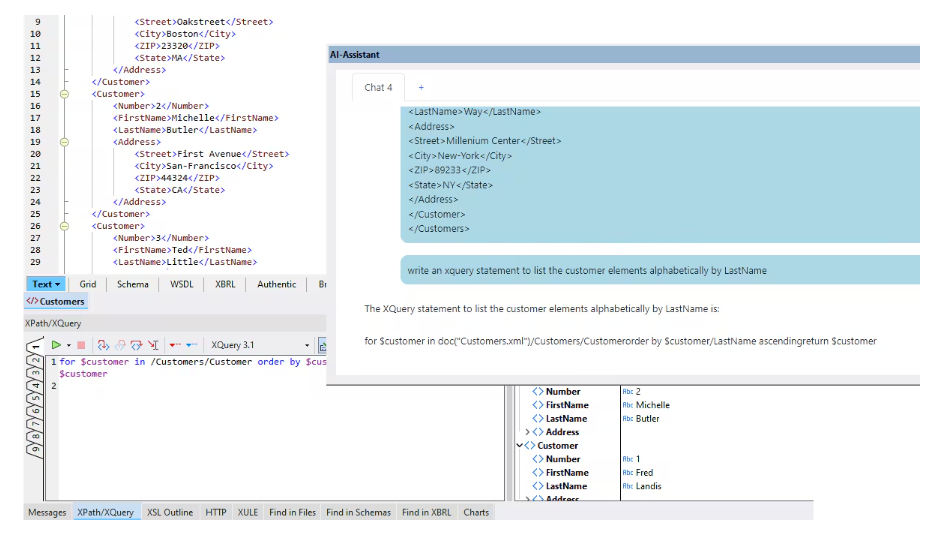The width and height of the screenshot is (936, 535).
Task: Add a new chat with the plus button
Action: (x=421, y=87)
